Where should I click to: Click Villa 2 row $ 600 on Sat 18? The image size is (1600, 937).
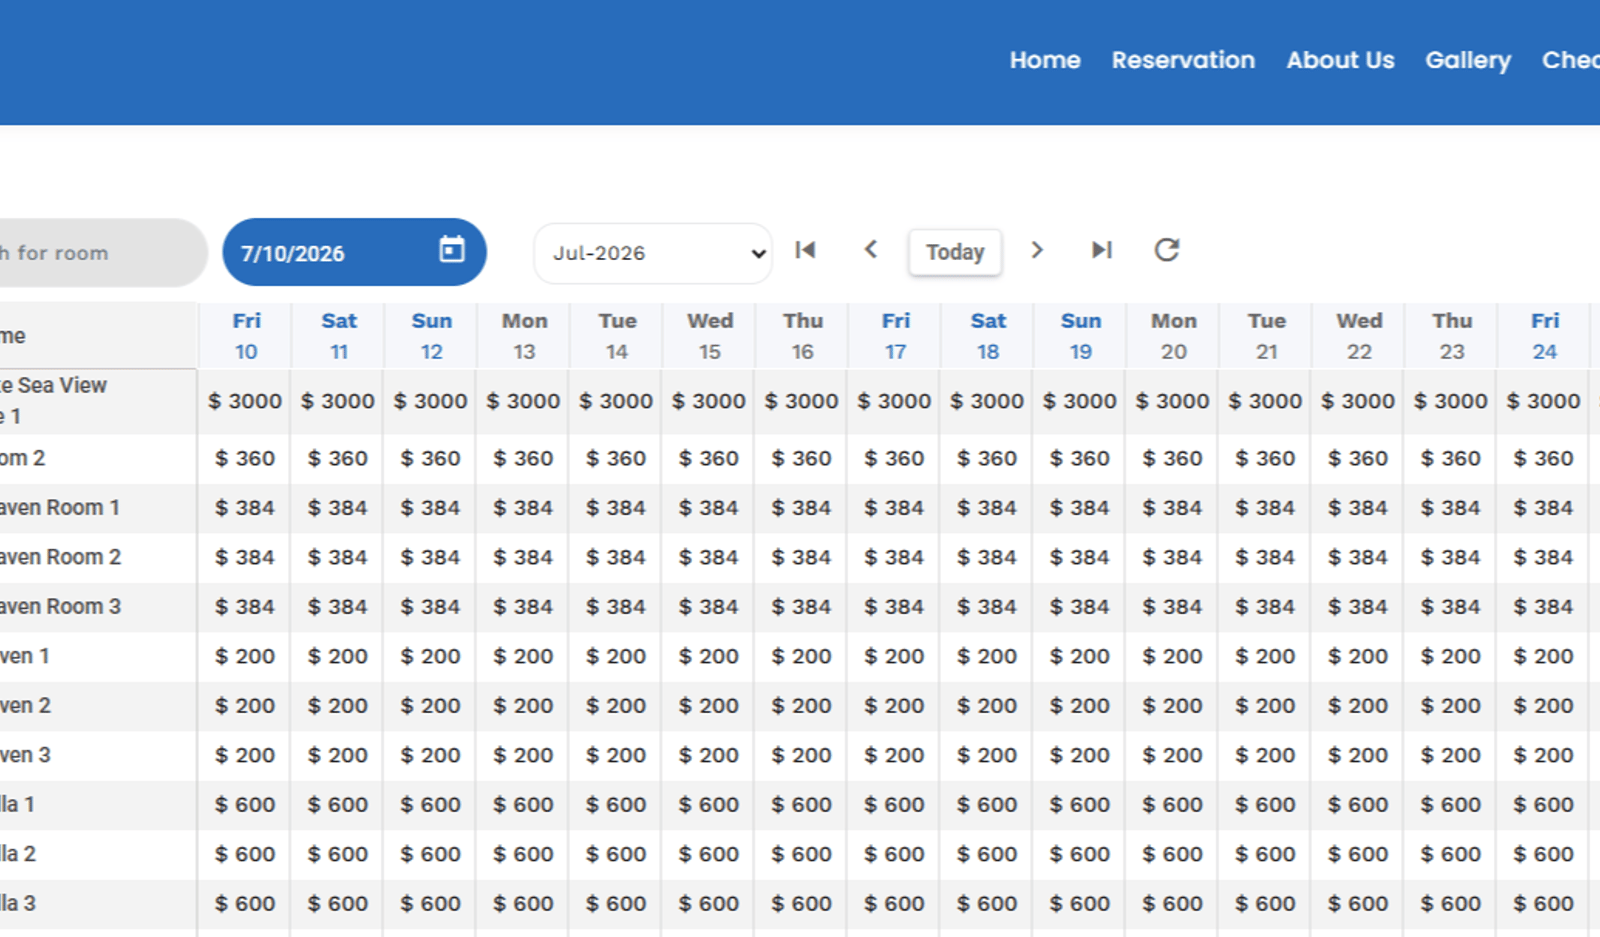[x=987, y=854]
